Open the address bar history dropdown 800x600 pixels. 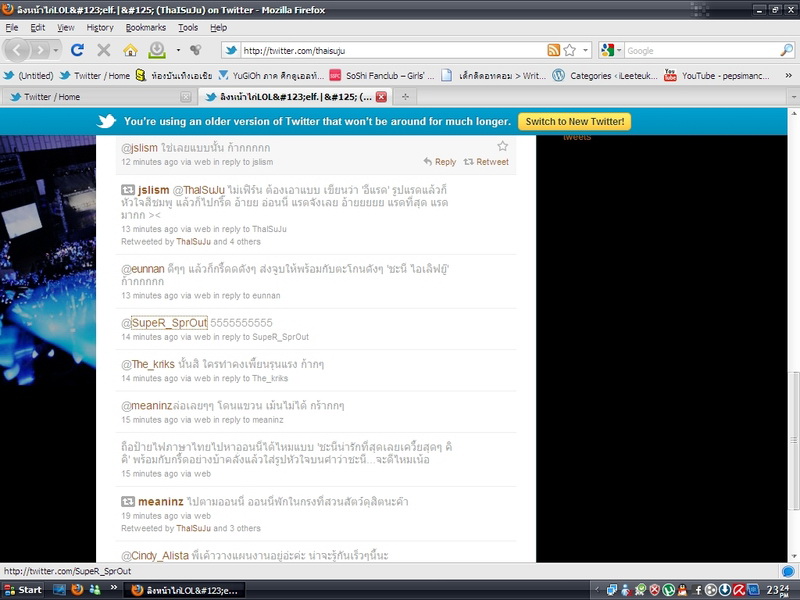[x=585, y=51]
